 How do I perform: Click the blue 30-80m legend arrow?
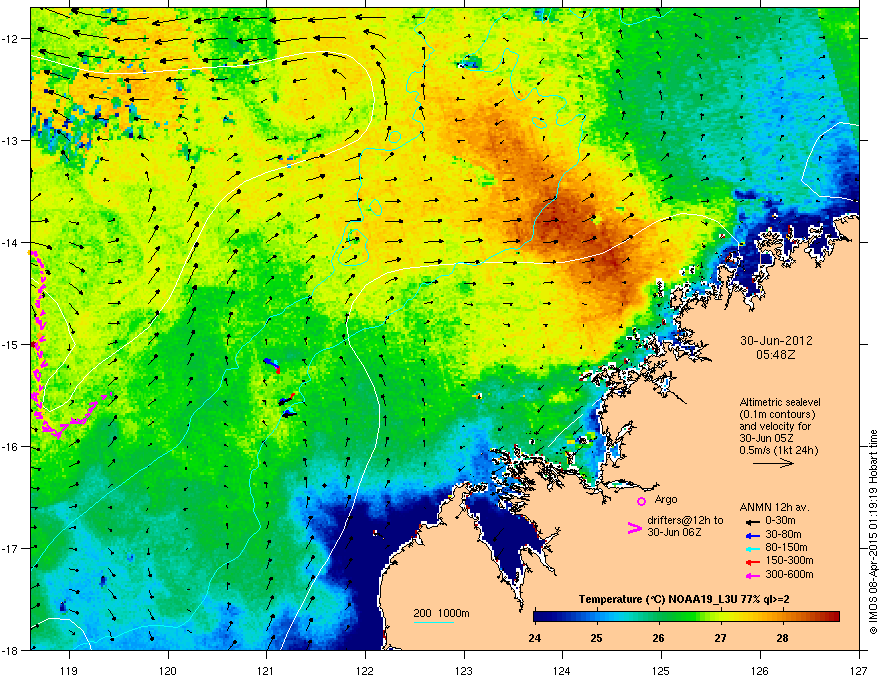click(753, 535)
